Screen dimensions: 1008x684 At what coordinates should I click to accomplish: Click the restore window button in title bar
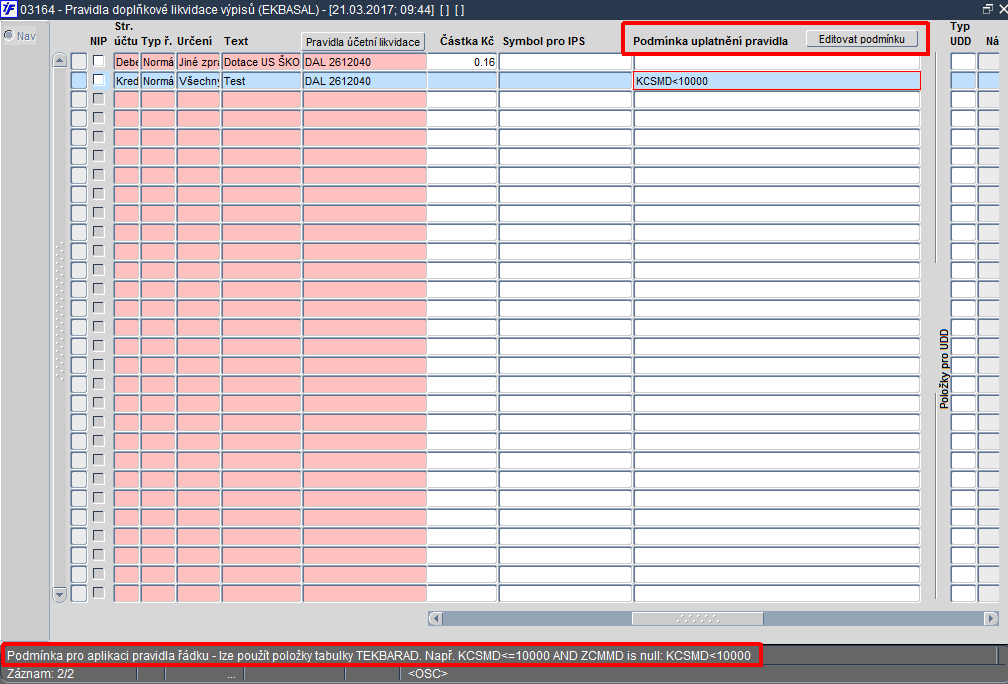[x=987, y=9]
